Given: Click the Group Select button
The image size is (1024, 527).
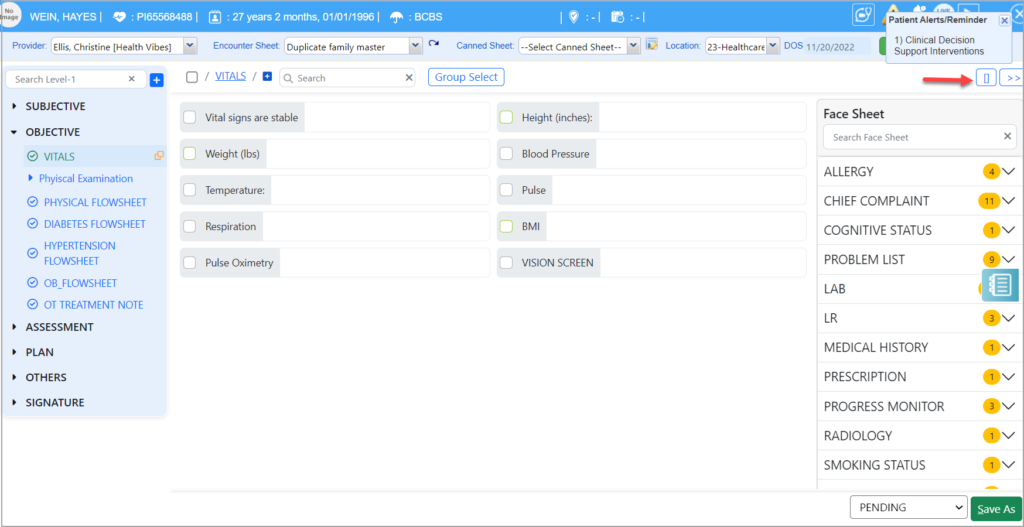Looking at the screenshot, I should tap(466, 77).
